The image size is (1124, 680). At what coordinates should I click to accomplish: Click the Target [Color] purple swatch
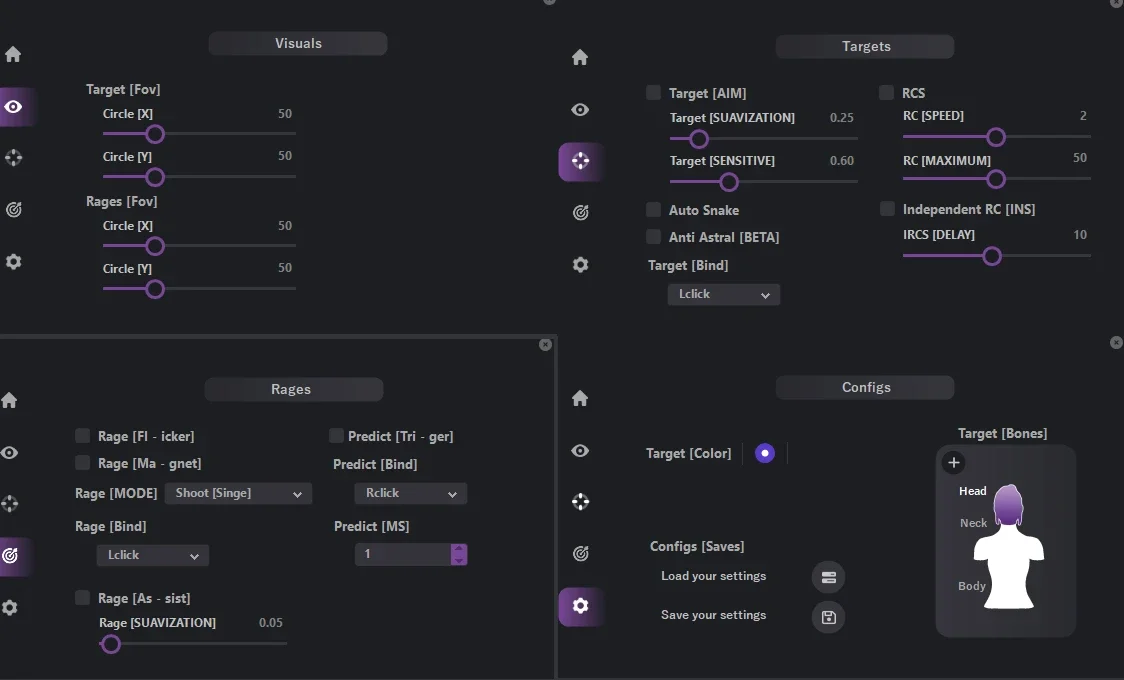[765, 454]
